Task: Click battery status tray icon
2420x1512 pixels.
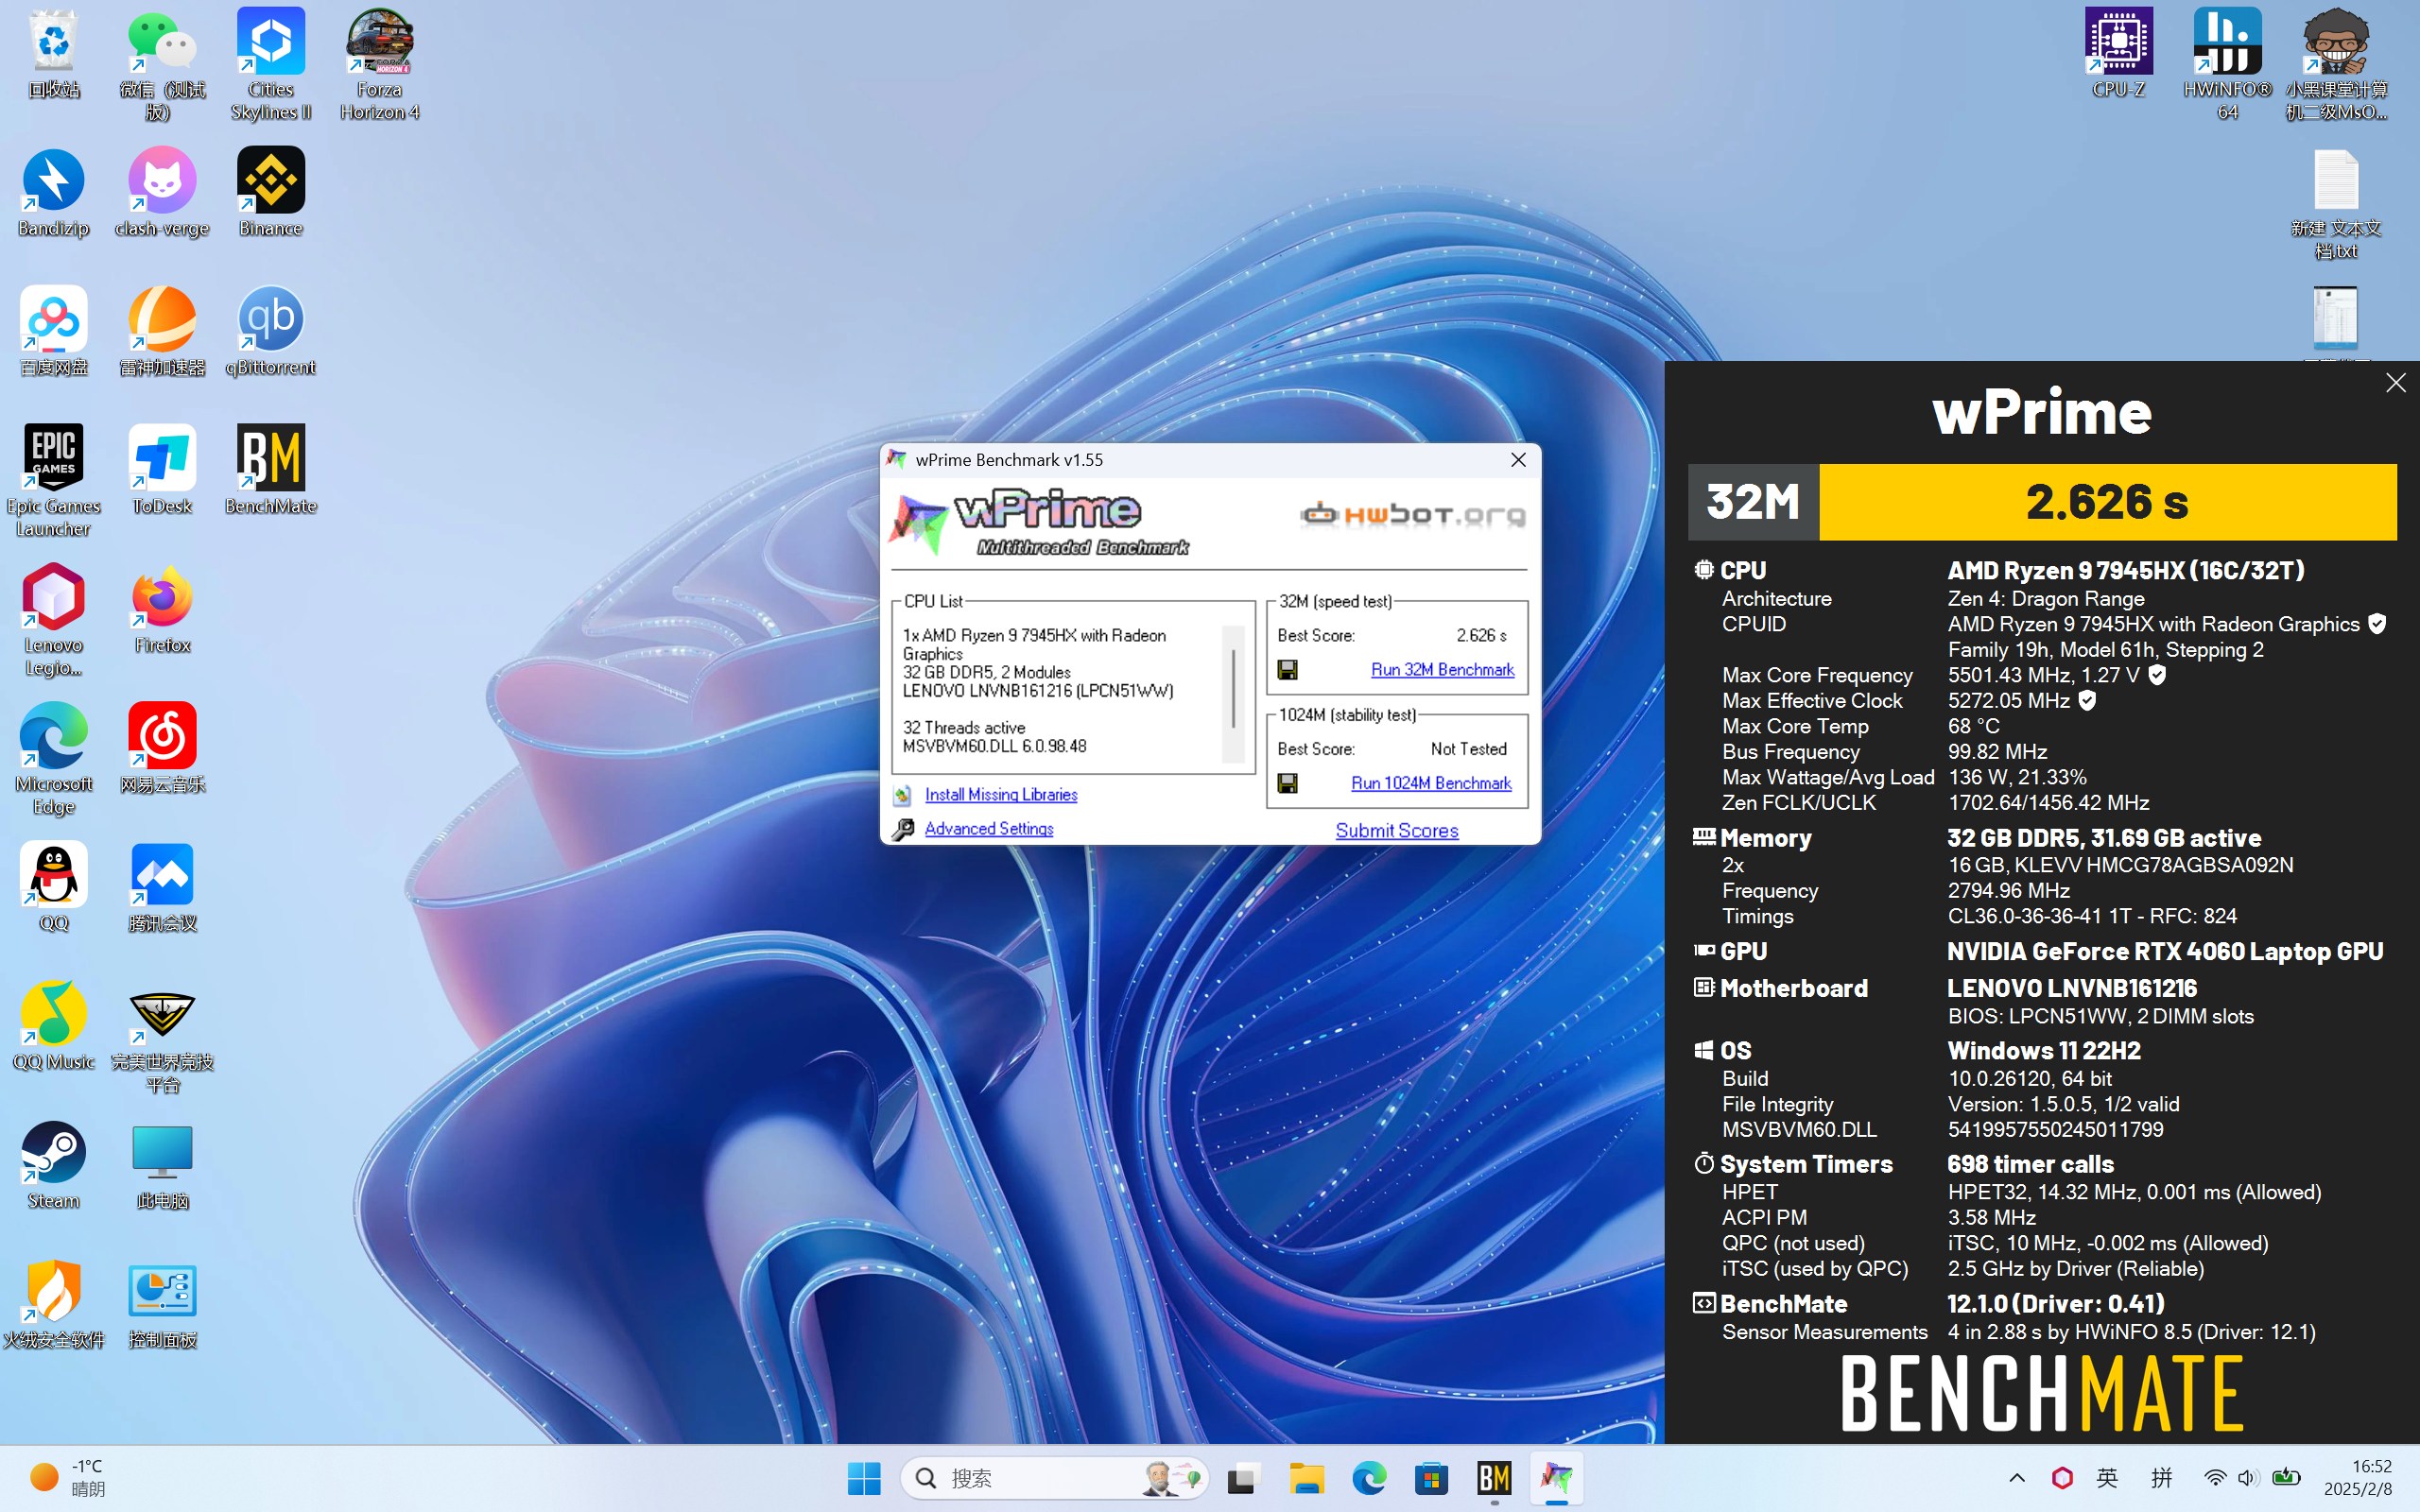Action: [2286, 1478]
